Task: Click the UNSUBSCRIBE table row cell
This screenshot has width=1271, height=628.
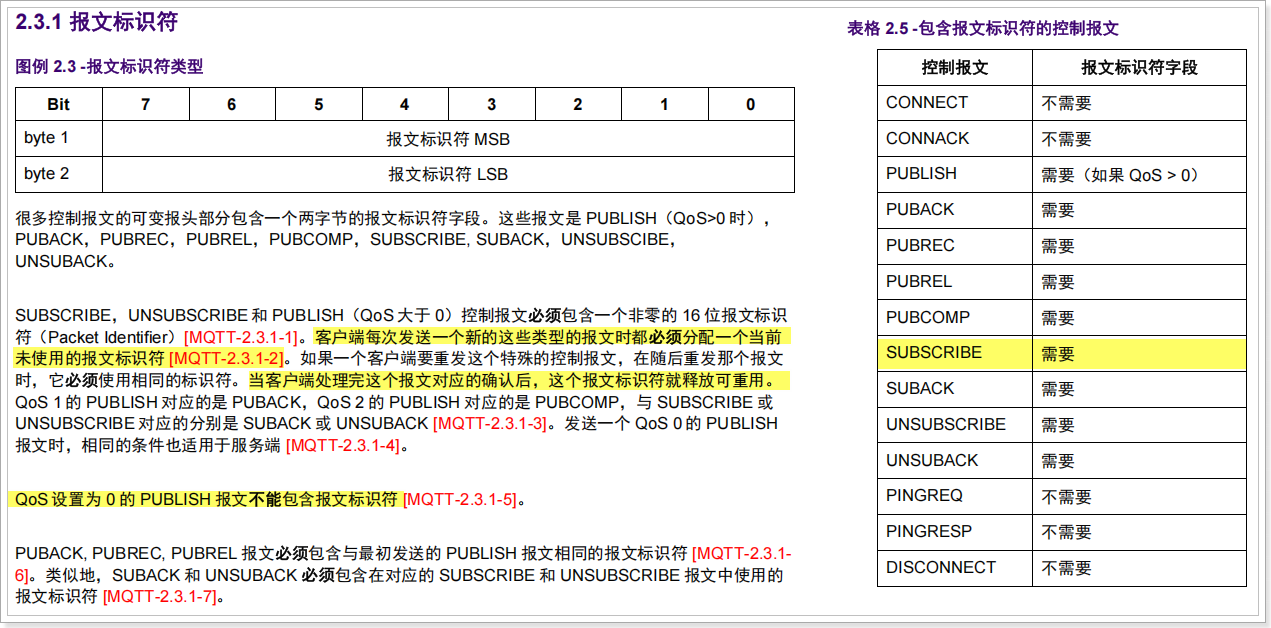Action: click(955, 425)
